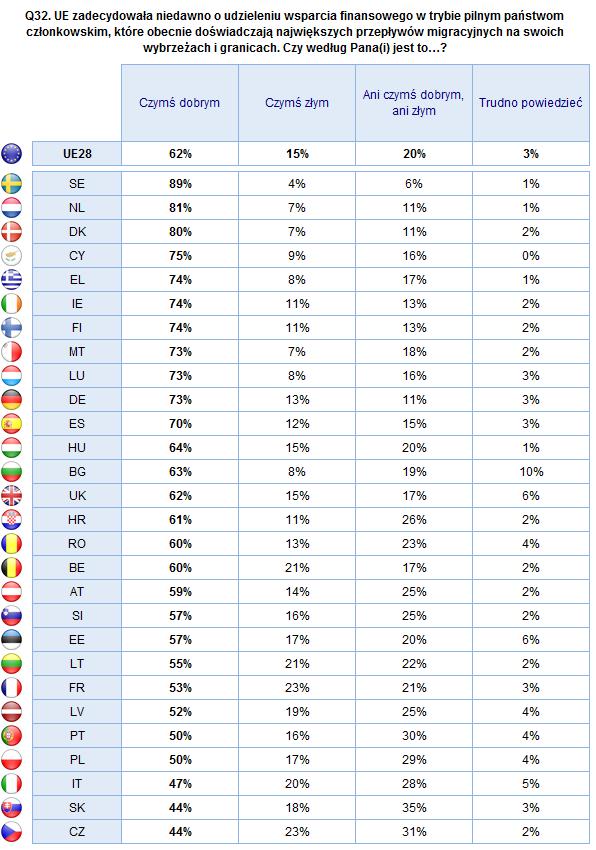Select the Portugal flag icon
The image size is (596, 850).
(11, 736)
